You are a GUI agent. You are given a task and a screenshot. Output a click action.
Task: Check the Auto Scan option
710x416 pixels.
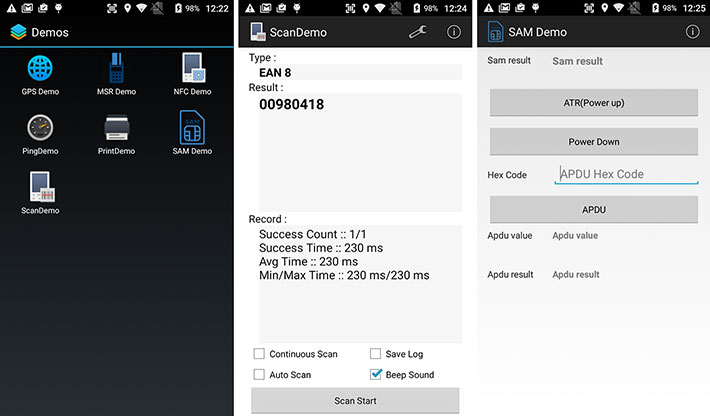pyautogui.click(x=260, y=375)
